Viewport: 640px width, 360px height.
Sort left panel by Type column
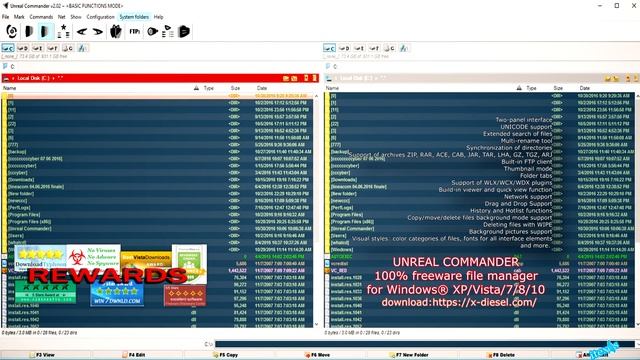pyautogui.click(x=209, y=88)
